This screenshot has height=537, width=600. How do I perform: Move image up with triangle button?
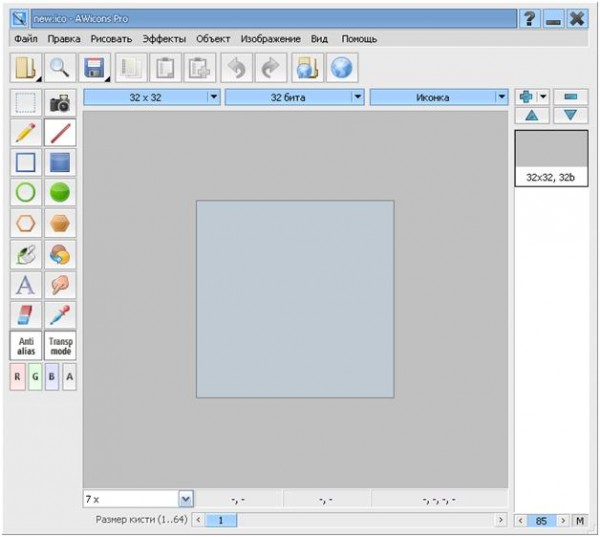532,115
